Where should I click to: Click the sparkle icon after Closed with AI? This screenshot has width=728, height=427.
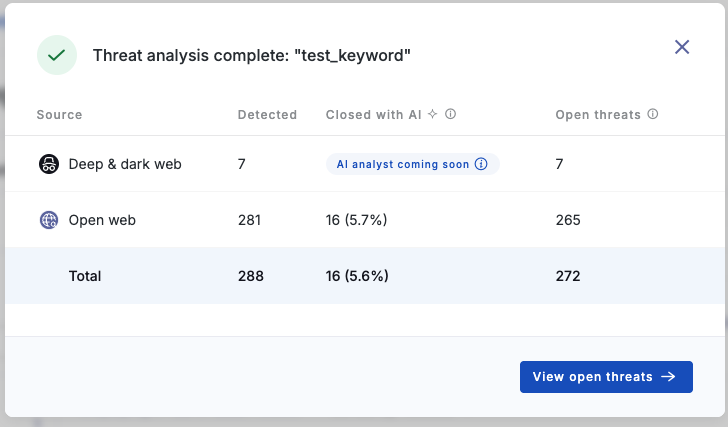(x=432, y=115)
